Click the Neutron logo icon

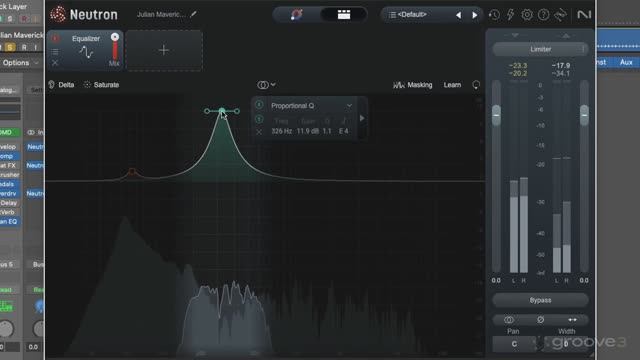[58, 15]
